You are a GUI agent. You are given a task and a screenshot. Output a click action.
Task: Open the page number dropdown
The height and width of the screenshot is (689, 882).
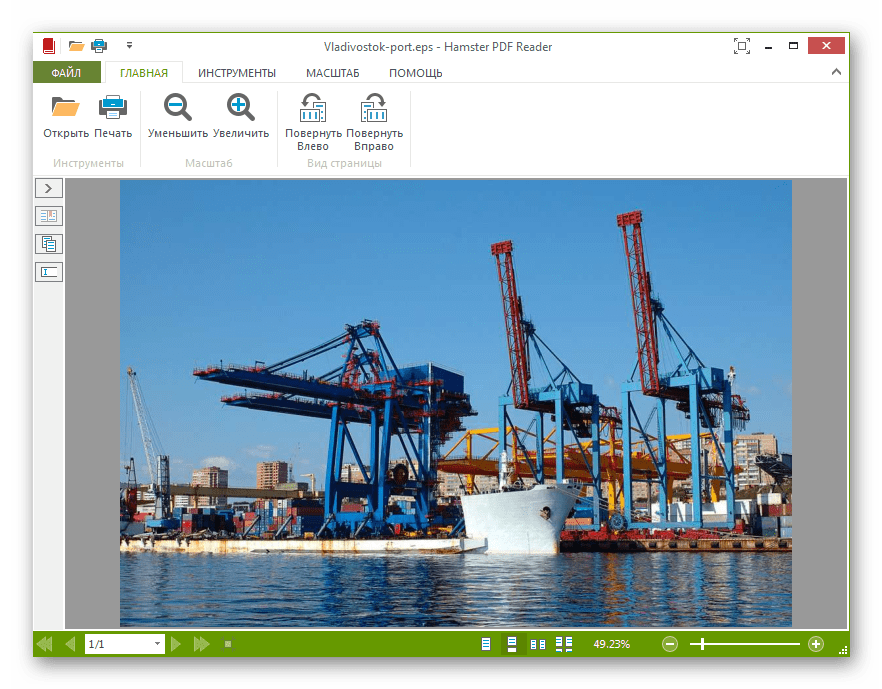(157, 645)
